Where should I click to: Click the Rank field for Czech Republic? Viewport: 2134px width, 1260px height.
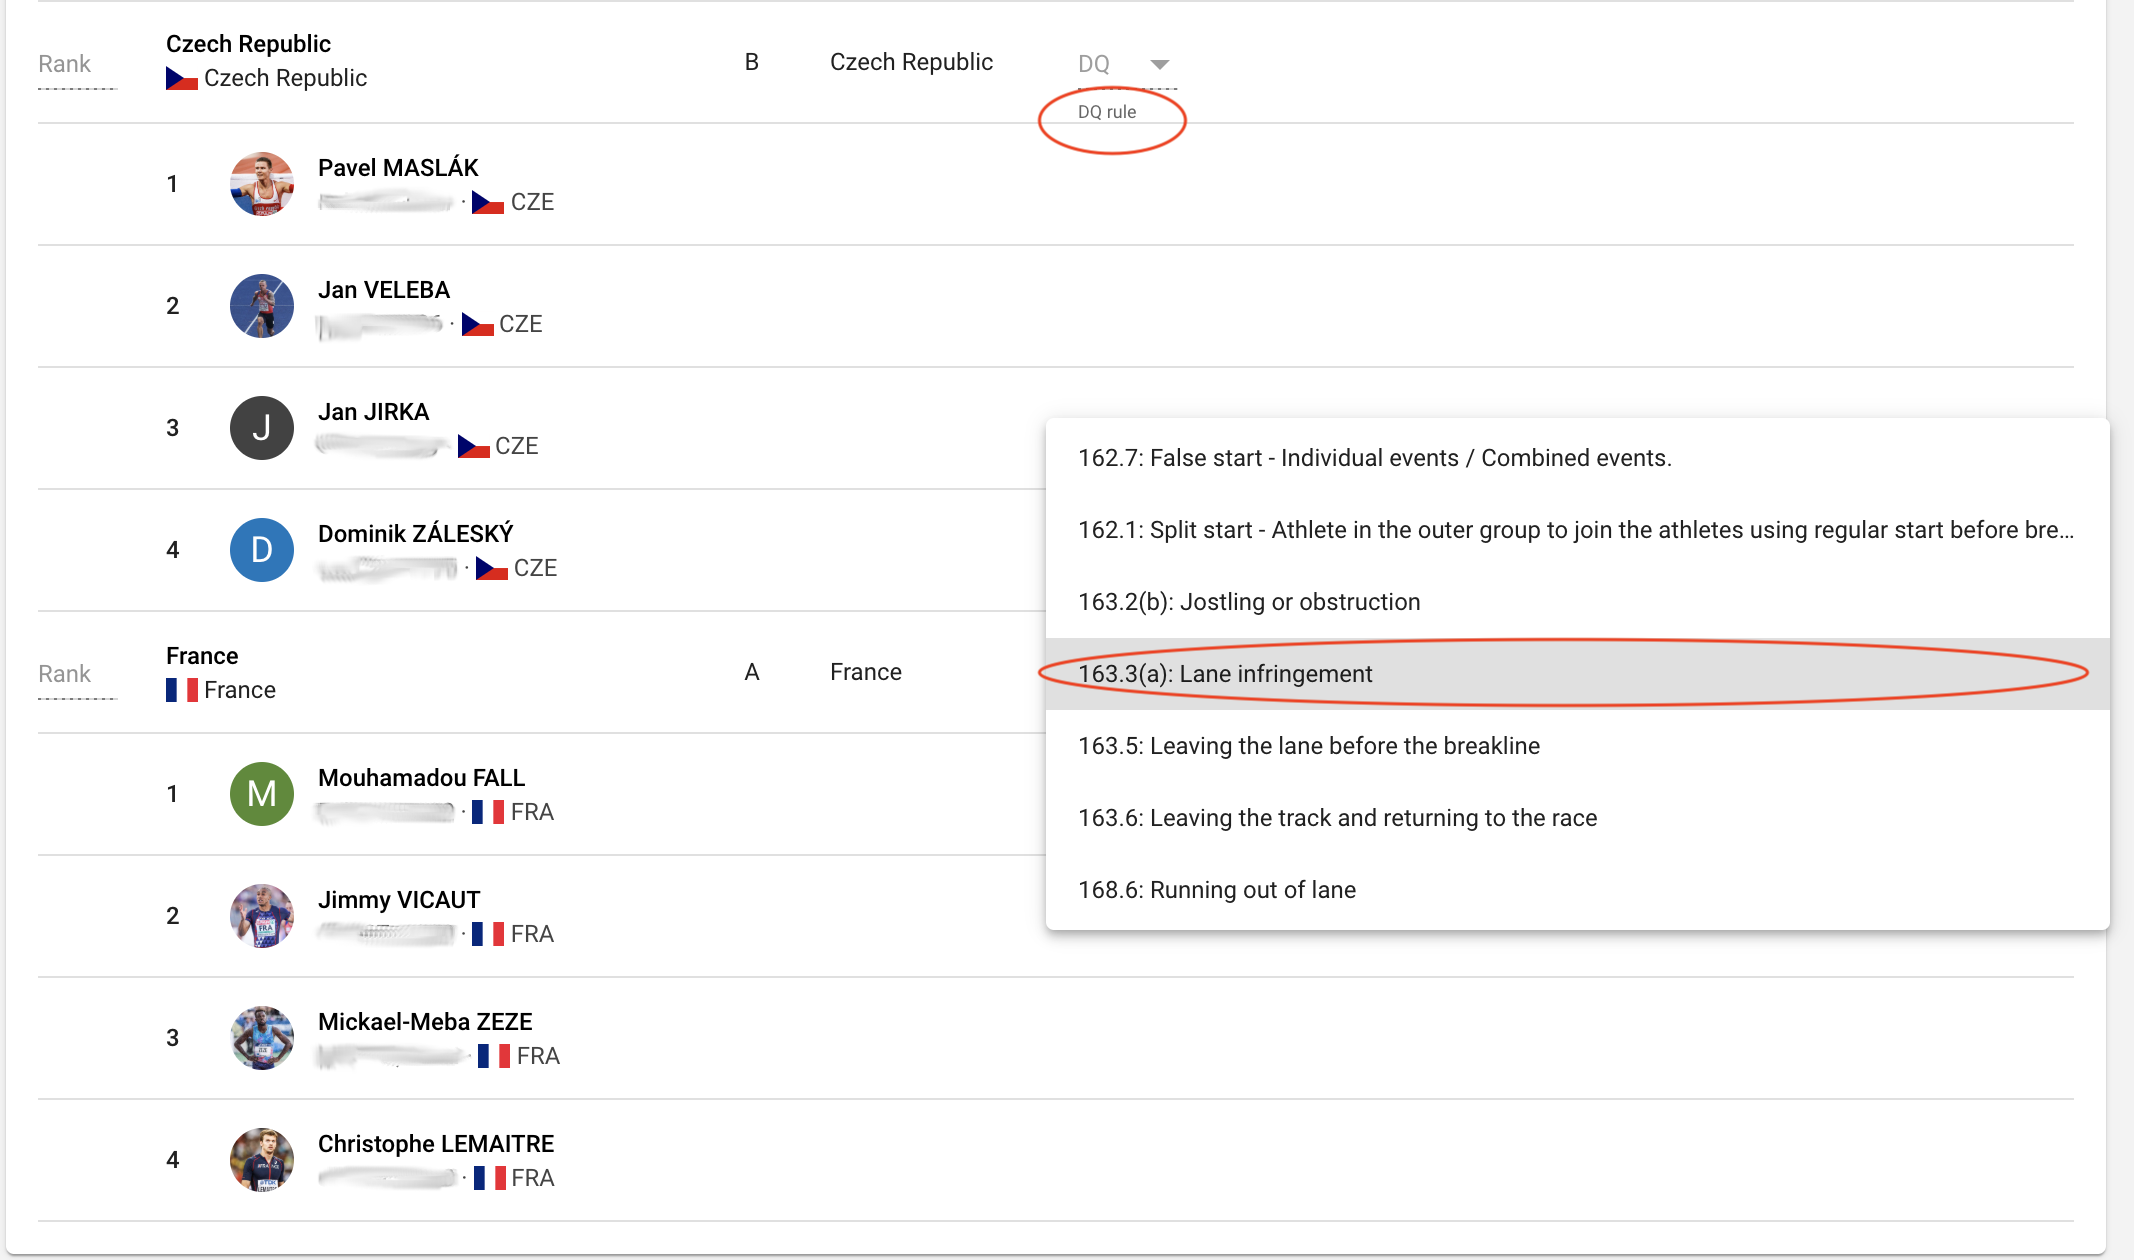point(76,65)
